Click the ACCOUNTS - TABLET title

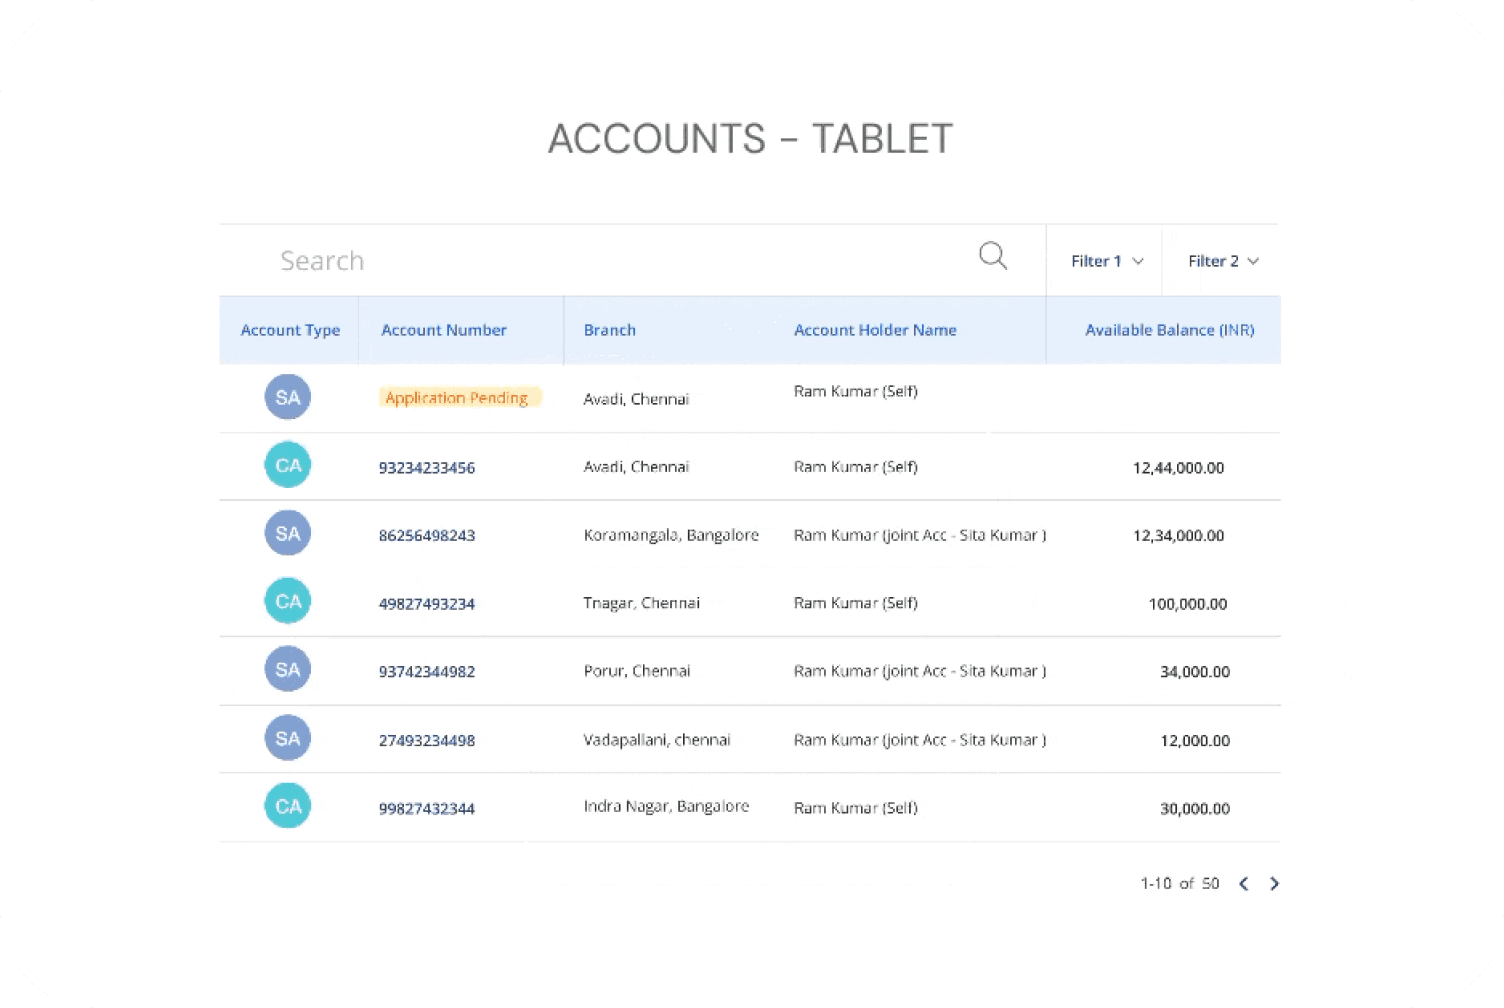coord(751,139)
